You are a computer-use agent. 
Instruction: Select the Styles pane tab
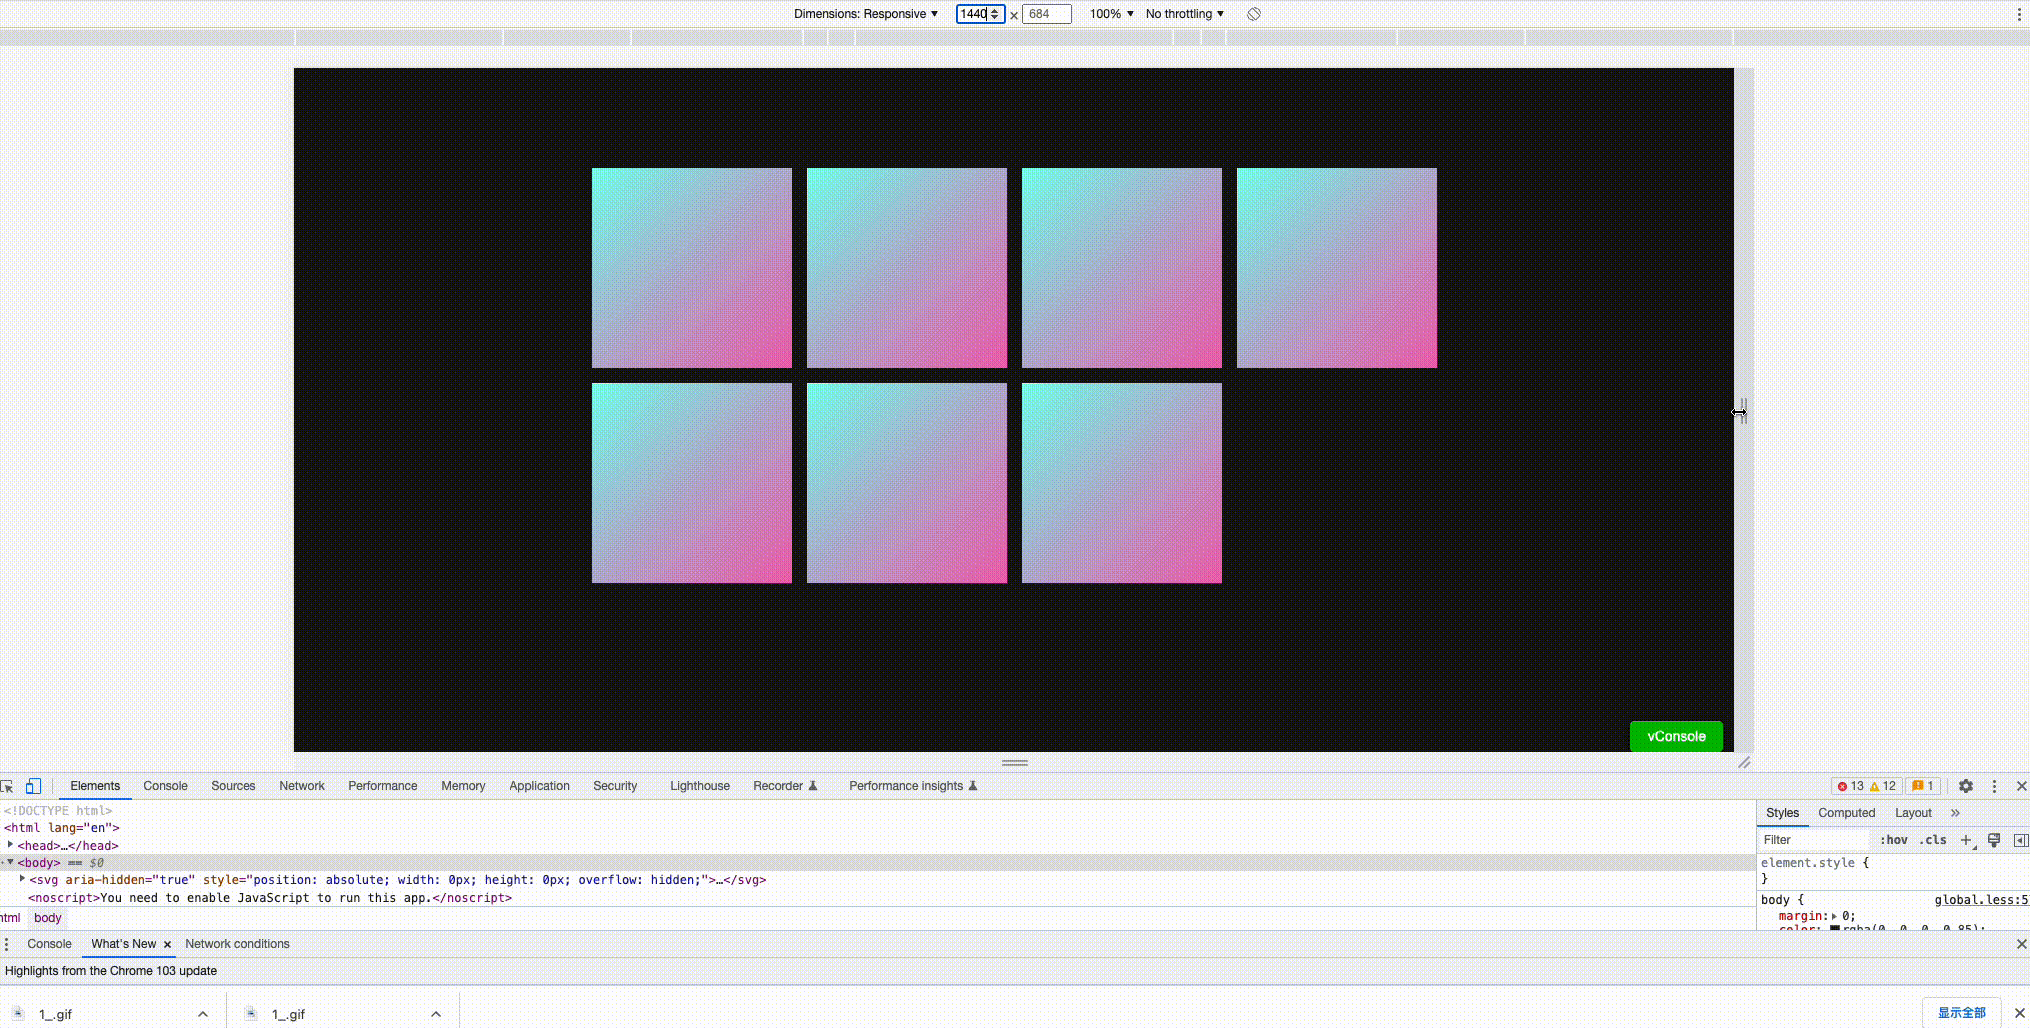(x=1782, y=813)
